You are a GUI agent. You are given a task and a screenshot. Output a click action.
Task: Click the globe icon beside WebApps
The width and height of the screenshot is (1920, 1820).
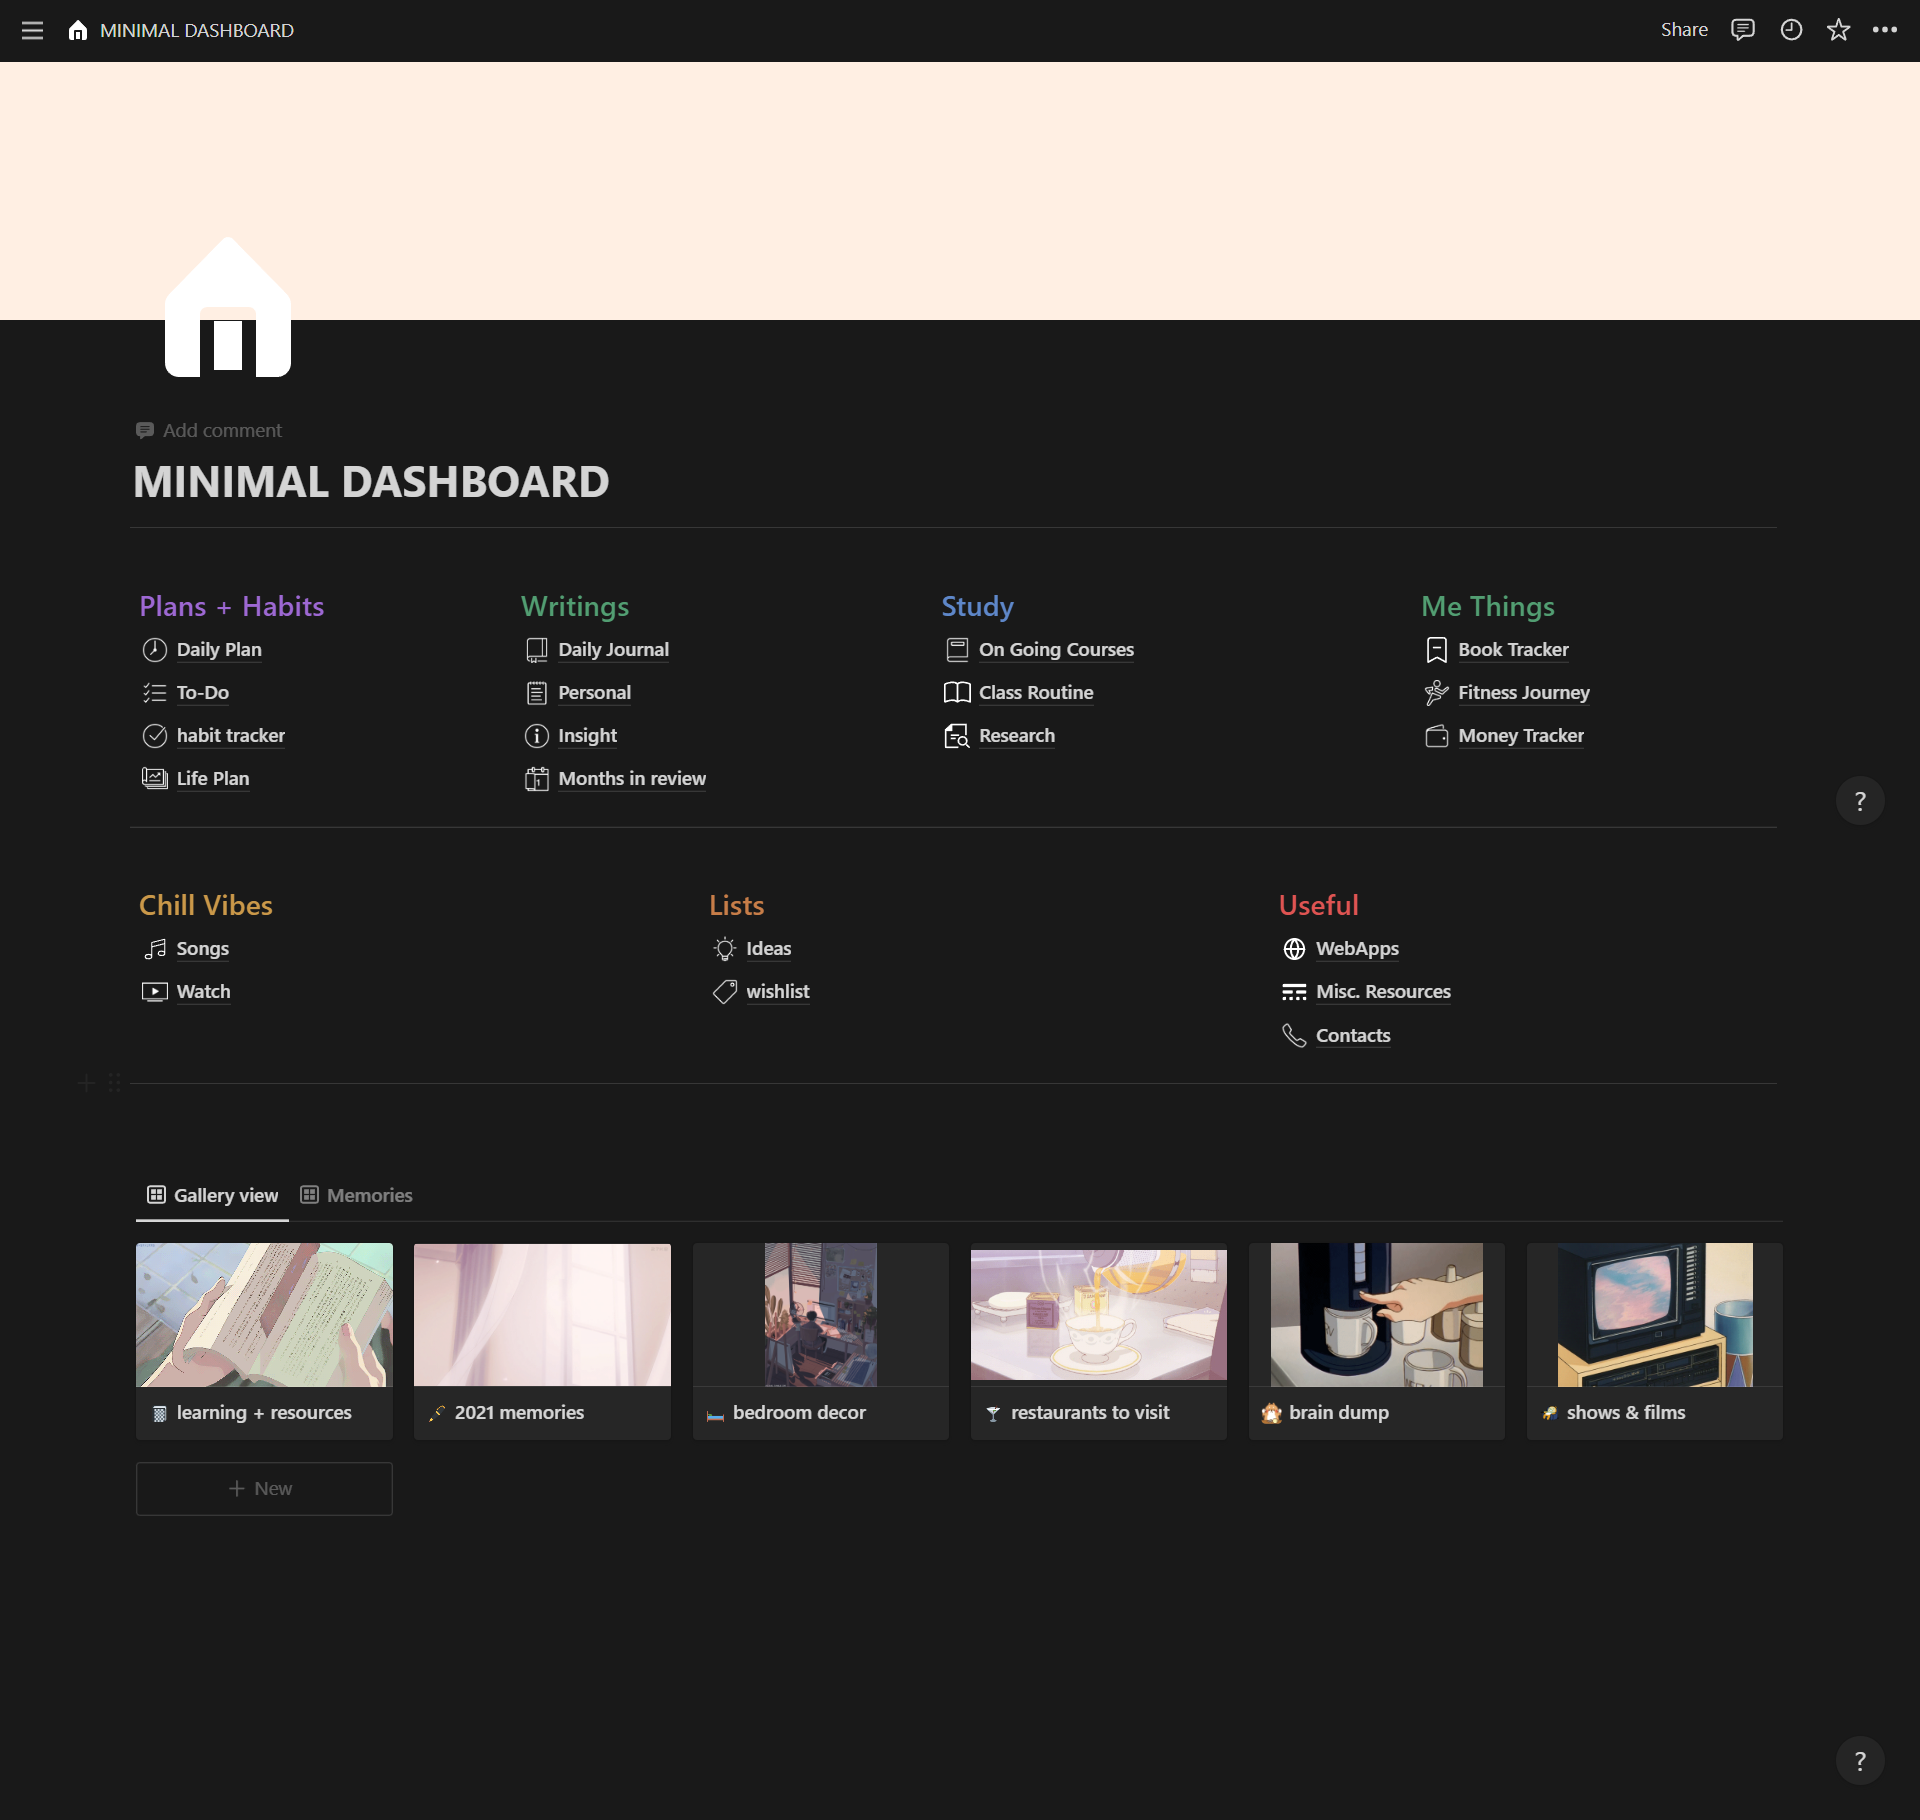point(1294,948)
